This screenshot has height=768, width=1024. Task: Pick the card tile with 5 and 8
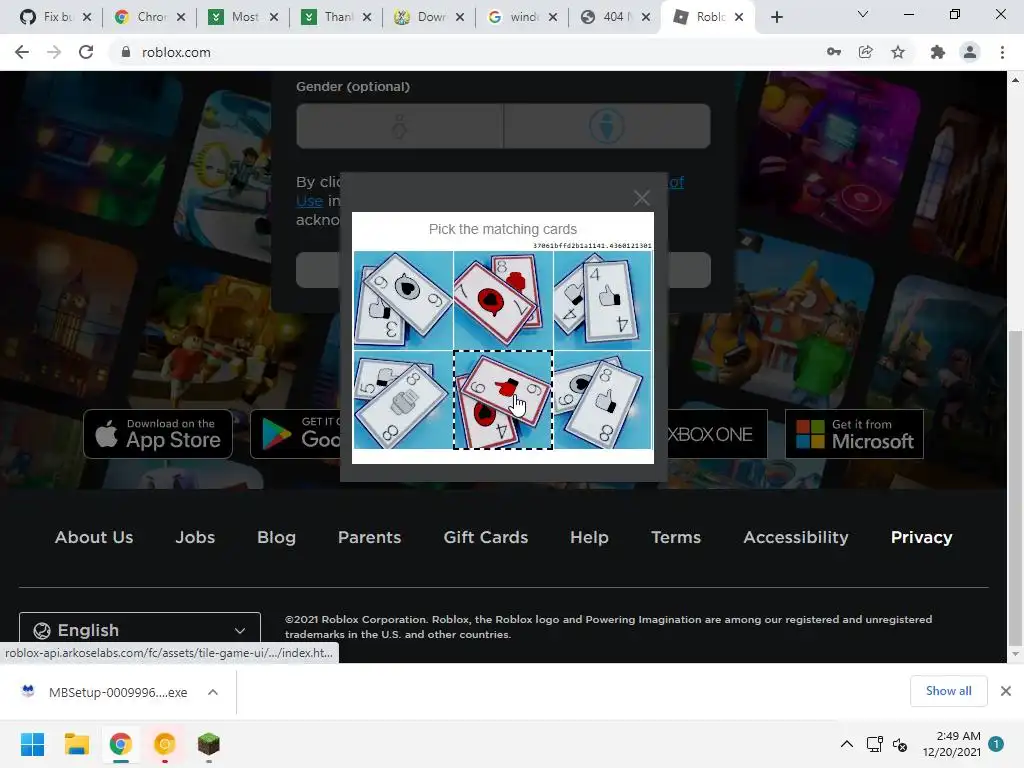(403, 400)
